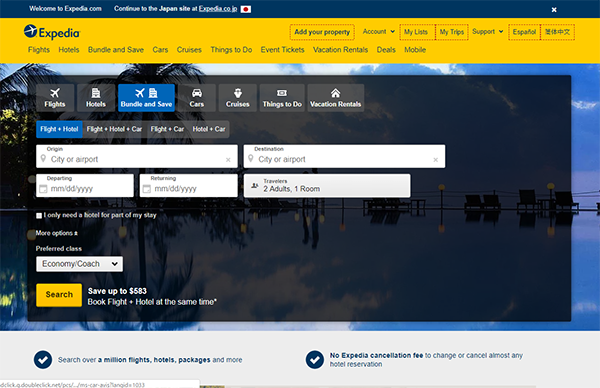Click Add your property button
Viewport: 600px width, 388px height.
322,32
